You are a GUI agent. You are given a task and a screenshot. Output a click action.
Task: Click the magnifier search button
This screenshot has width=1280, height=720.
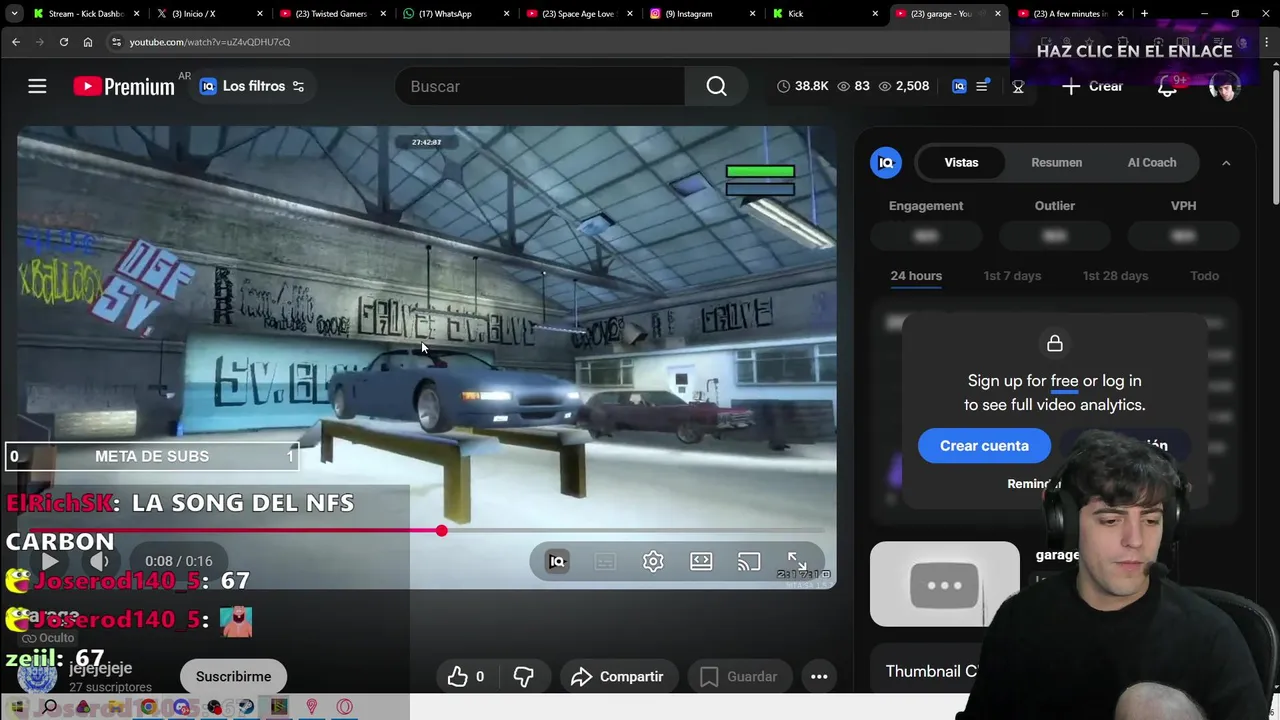pos(716,86)
